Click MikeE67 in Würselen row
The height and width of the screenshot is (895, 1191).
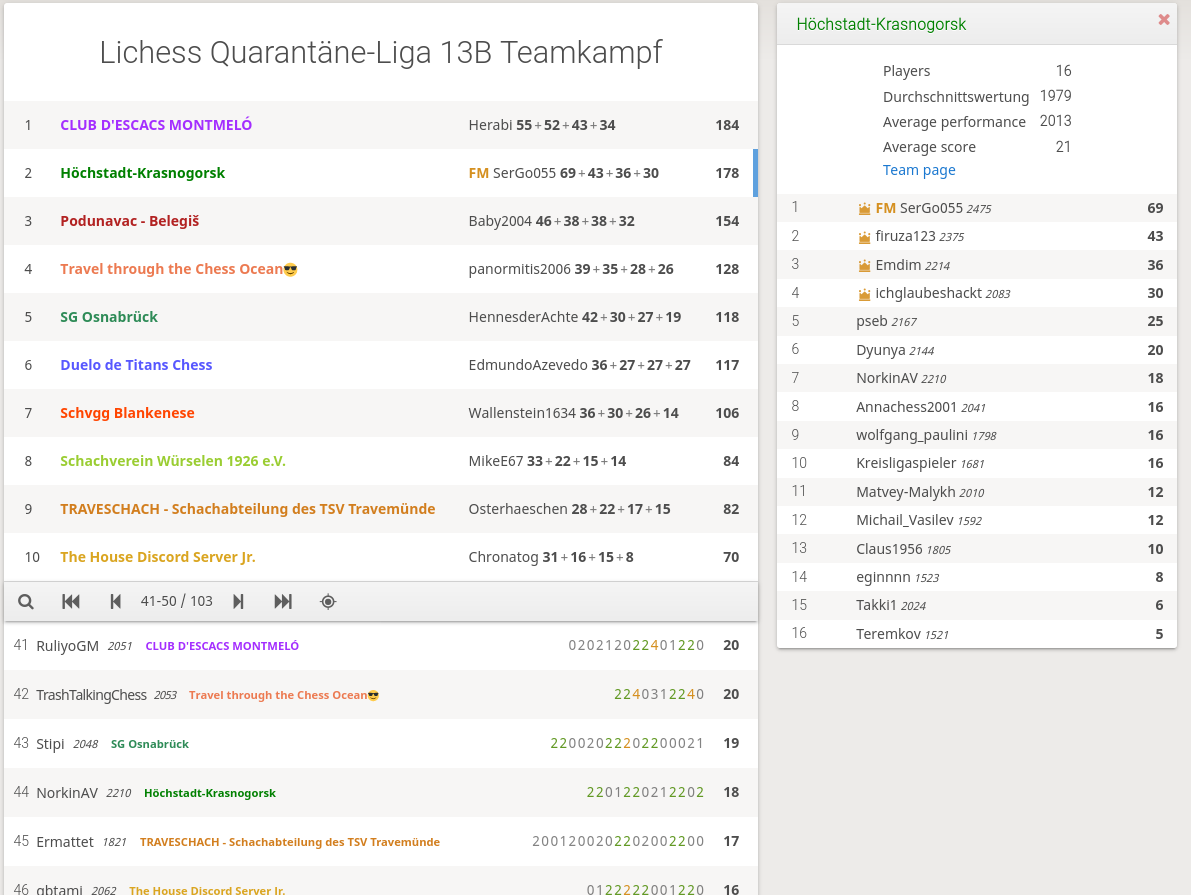[x=495, y=461]
